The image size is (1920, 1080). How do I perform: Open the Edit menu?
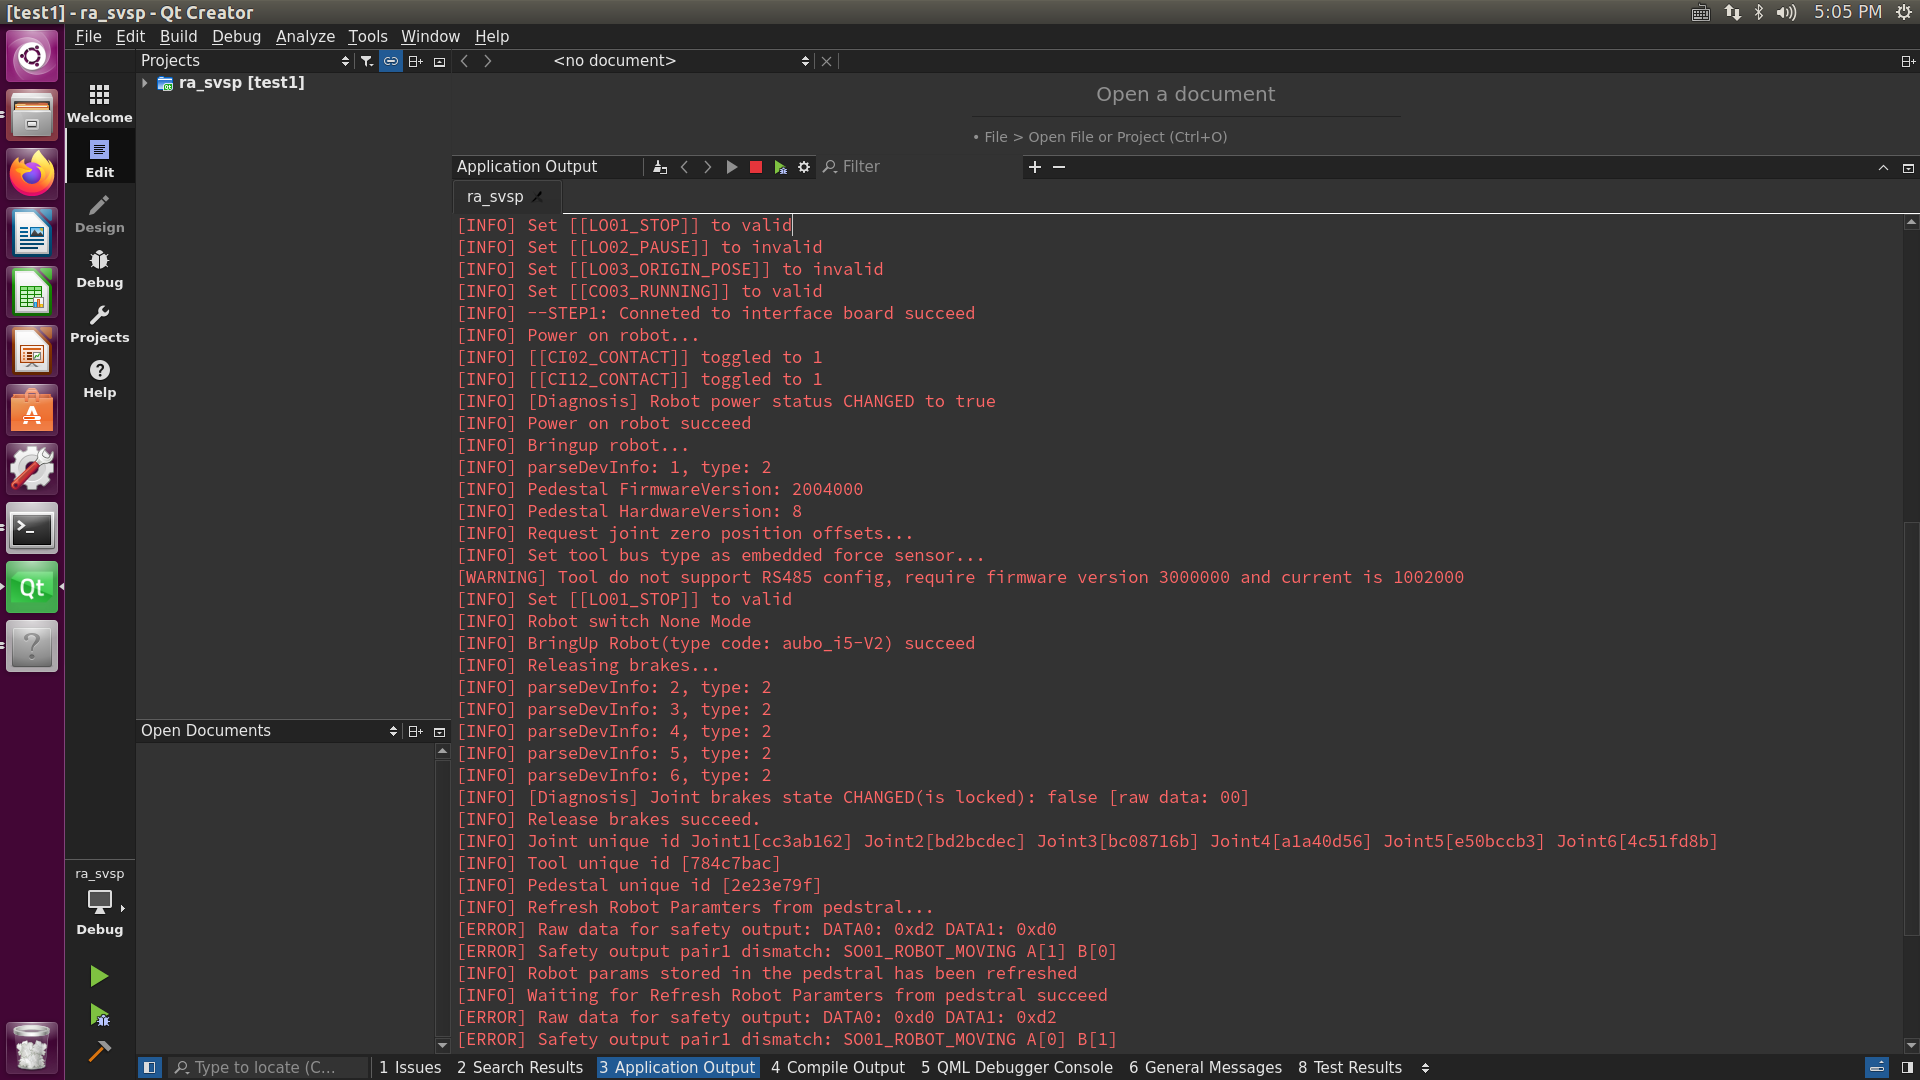130,36
